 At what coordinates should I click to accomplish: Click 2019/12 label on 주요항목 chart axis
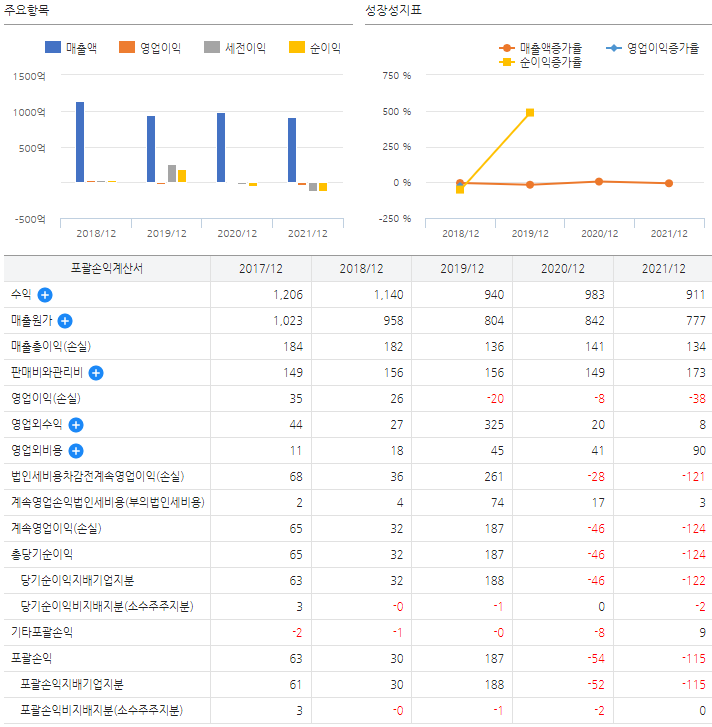167,234
